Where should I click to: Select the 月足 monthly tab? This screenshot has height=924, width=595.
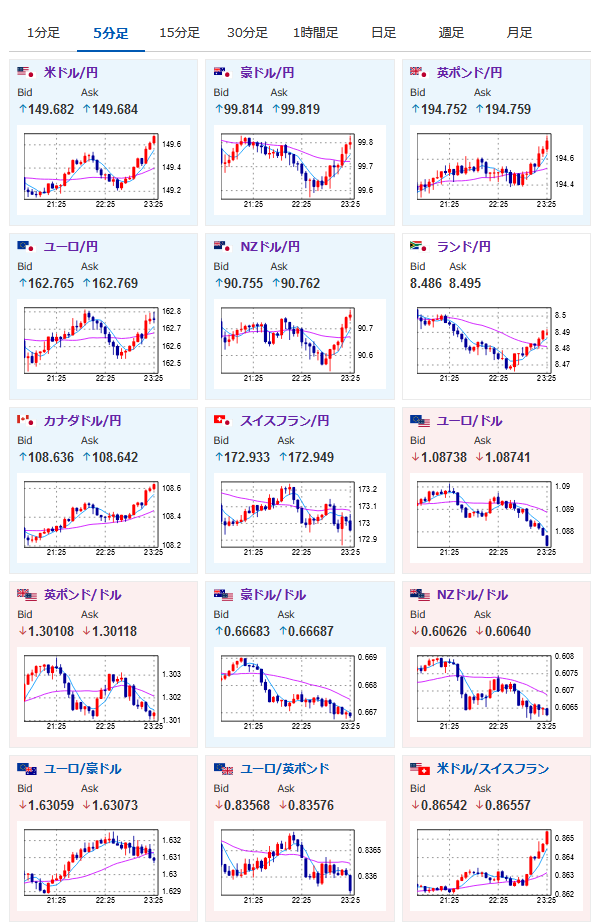(519, 33)
